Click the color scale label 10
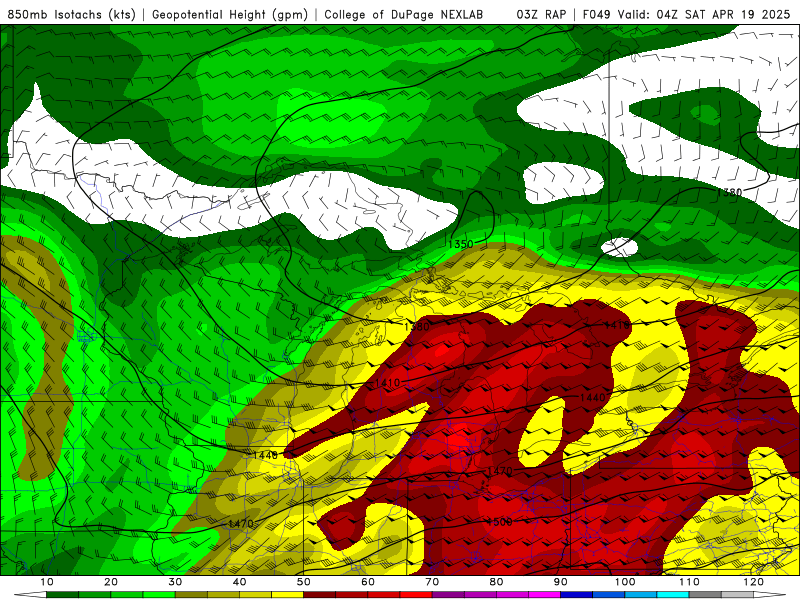The height and width of the screenshot is (600, 800). tap(47, 582)
